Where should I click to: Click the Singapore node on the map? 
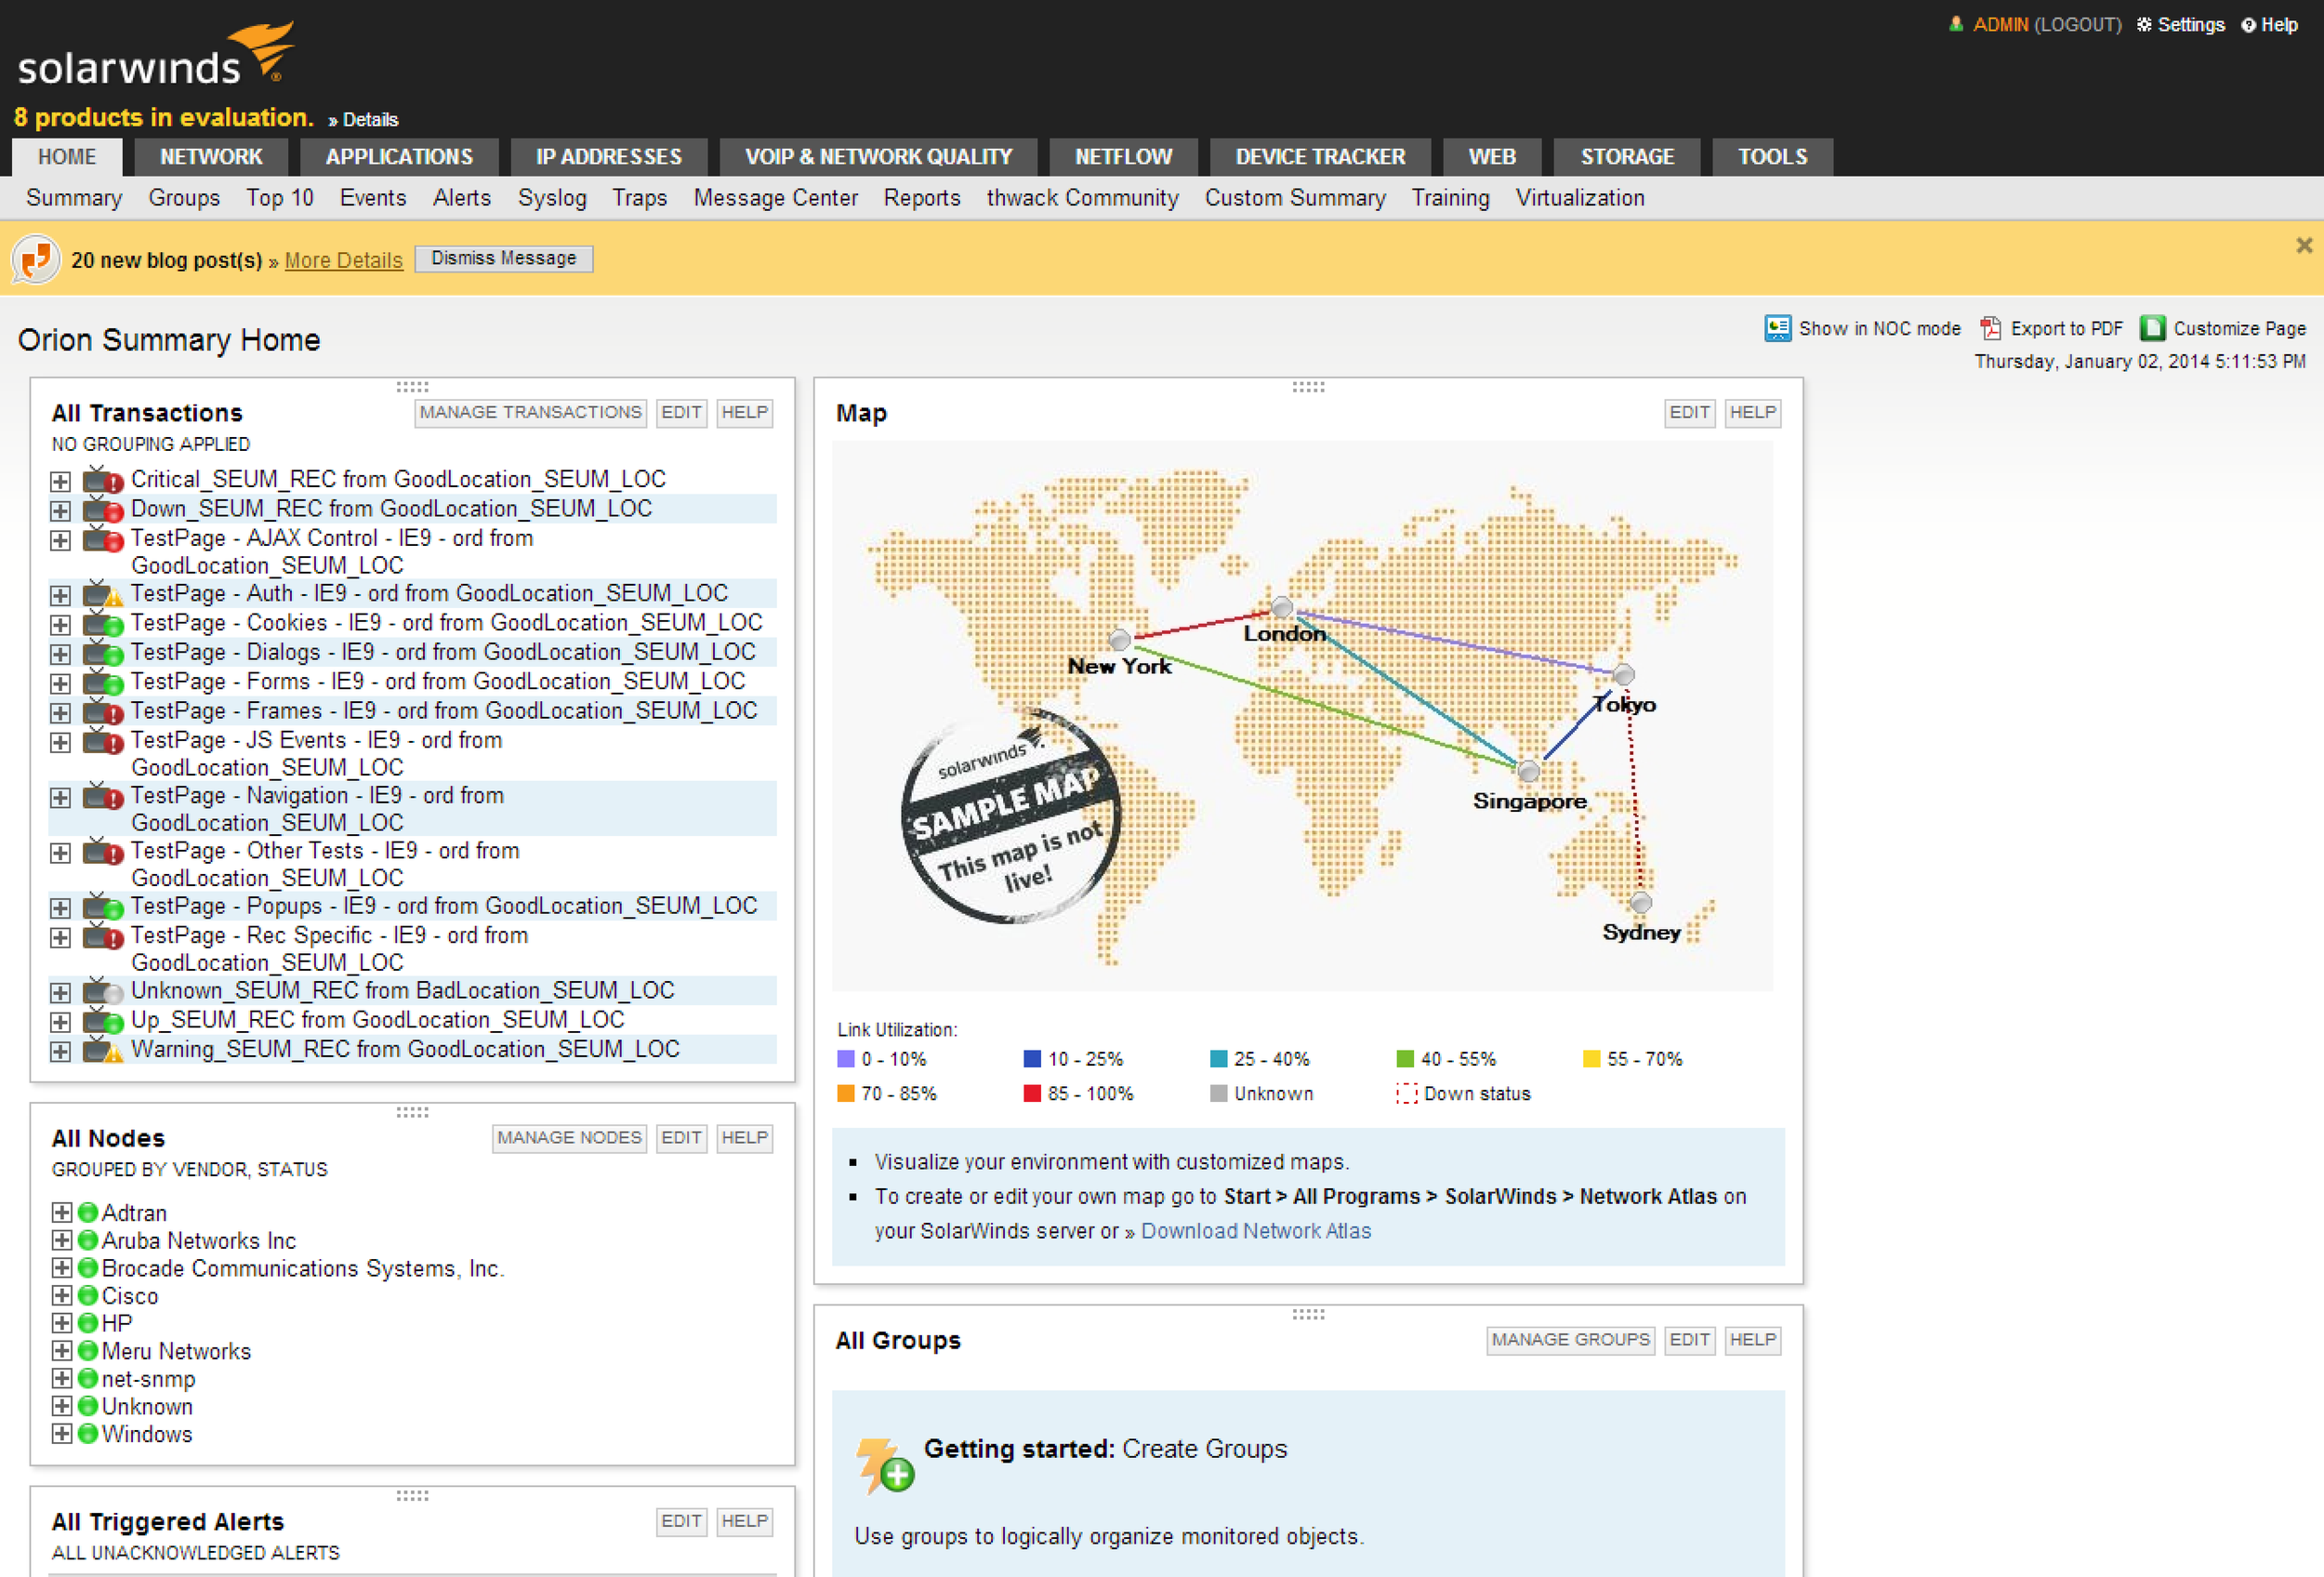coord(1528,771)
